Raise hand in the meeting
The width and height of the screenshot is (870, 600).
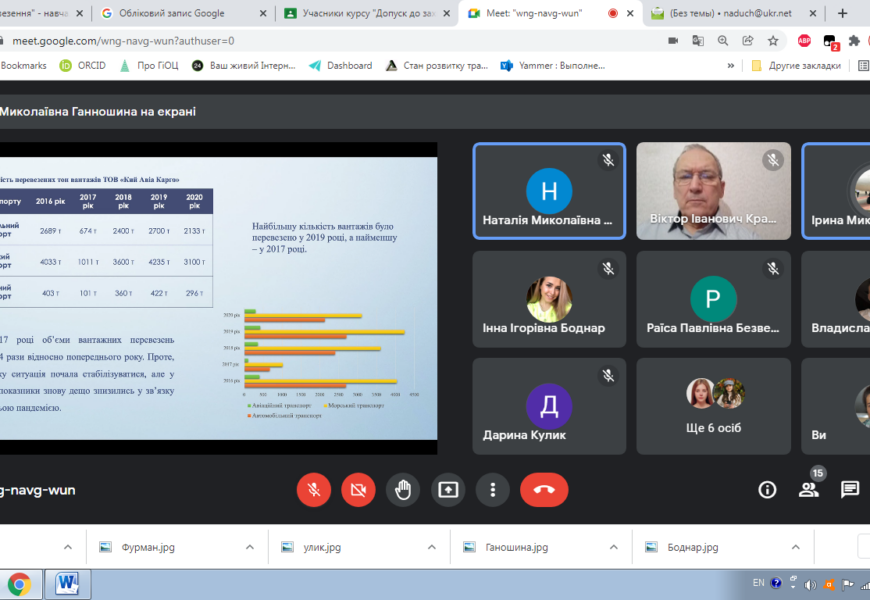[x=403, y=490]
